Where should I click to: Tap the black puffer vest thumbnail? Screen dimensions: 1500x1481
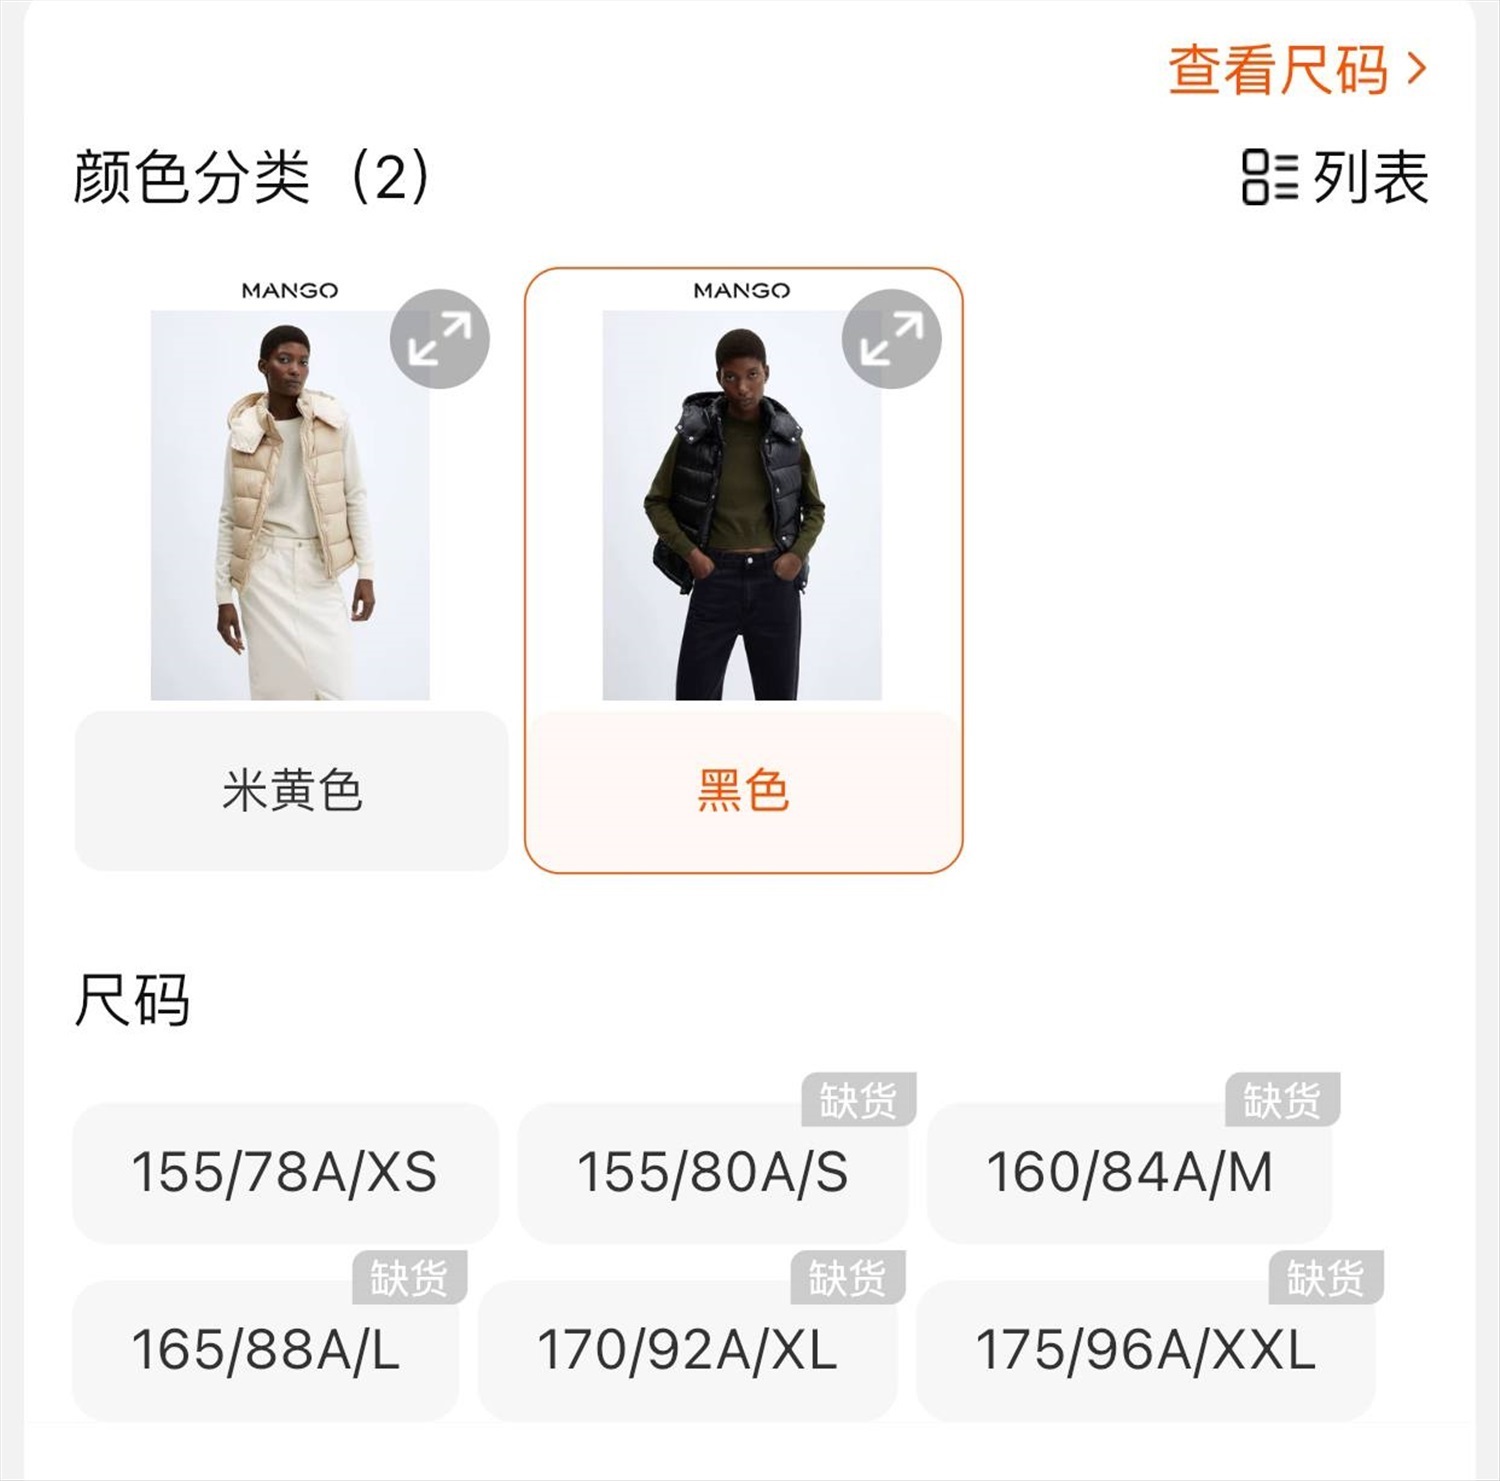point(742,505)
